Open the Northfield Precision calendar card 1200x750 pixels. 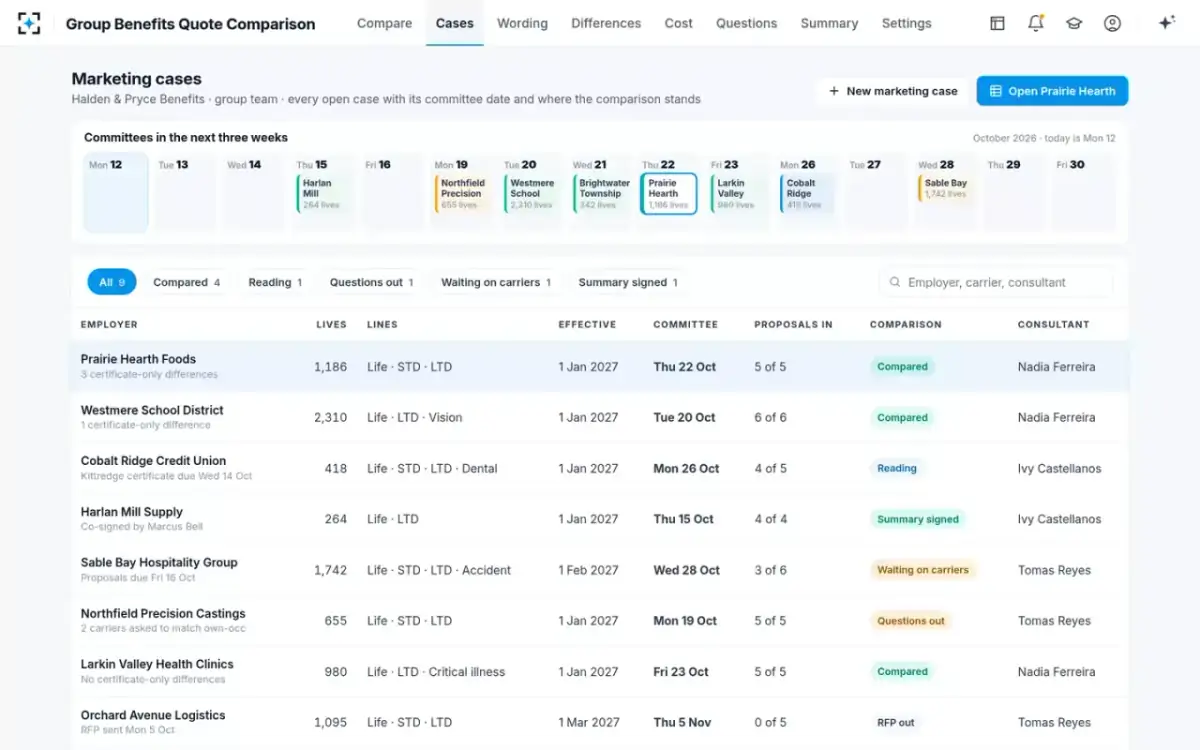coord(463,193)
